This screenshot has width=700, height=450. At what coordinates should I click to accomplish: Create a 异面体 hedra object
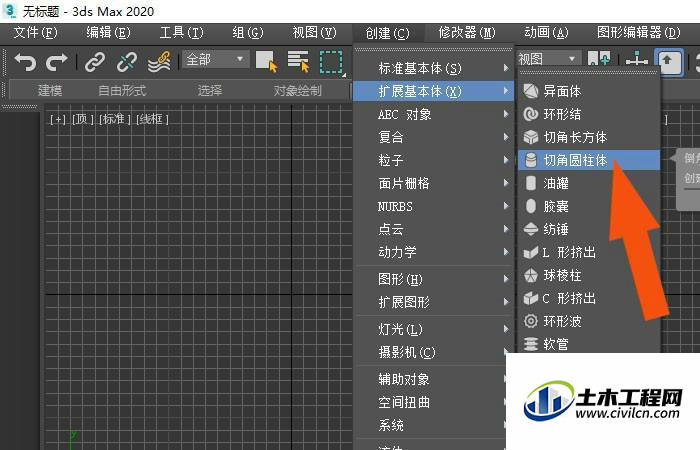[x=588, y=92]
